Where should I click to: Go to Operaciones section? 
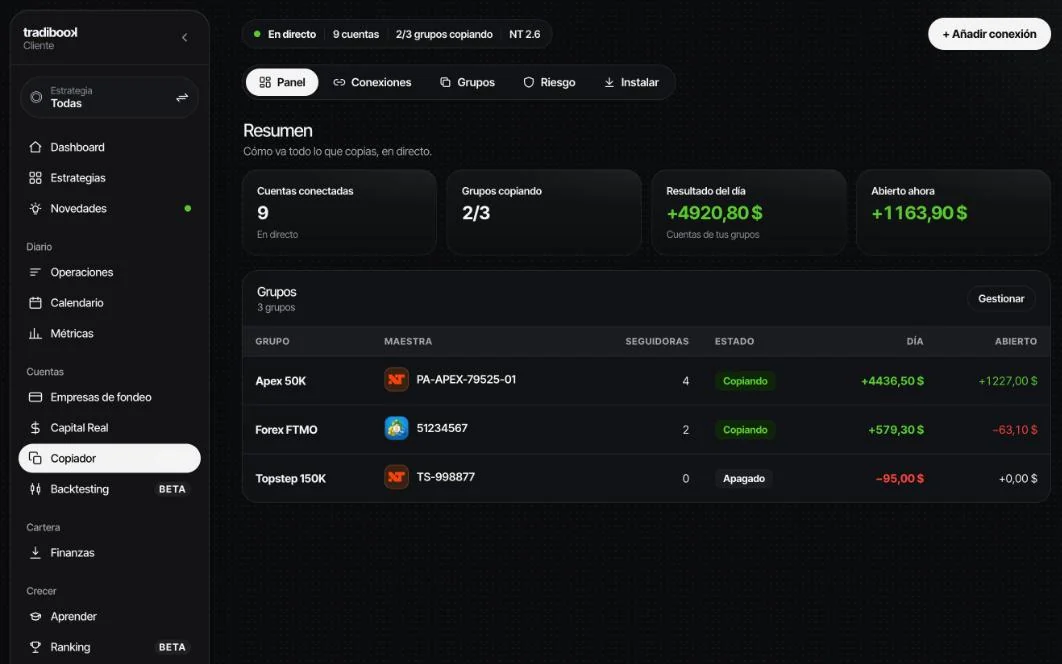tap(109, 272)
